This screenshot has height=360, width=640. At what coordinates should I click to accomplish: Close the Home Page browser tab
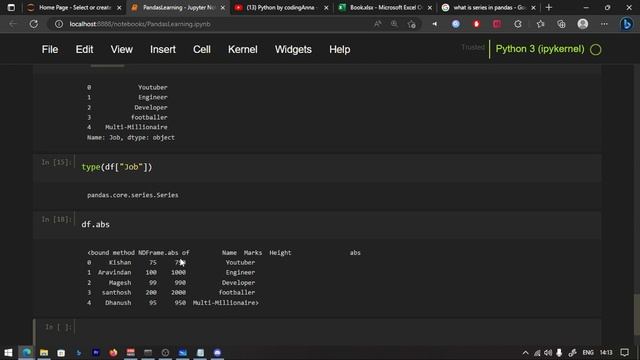119,7
